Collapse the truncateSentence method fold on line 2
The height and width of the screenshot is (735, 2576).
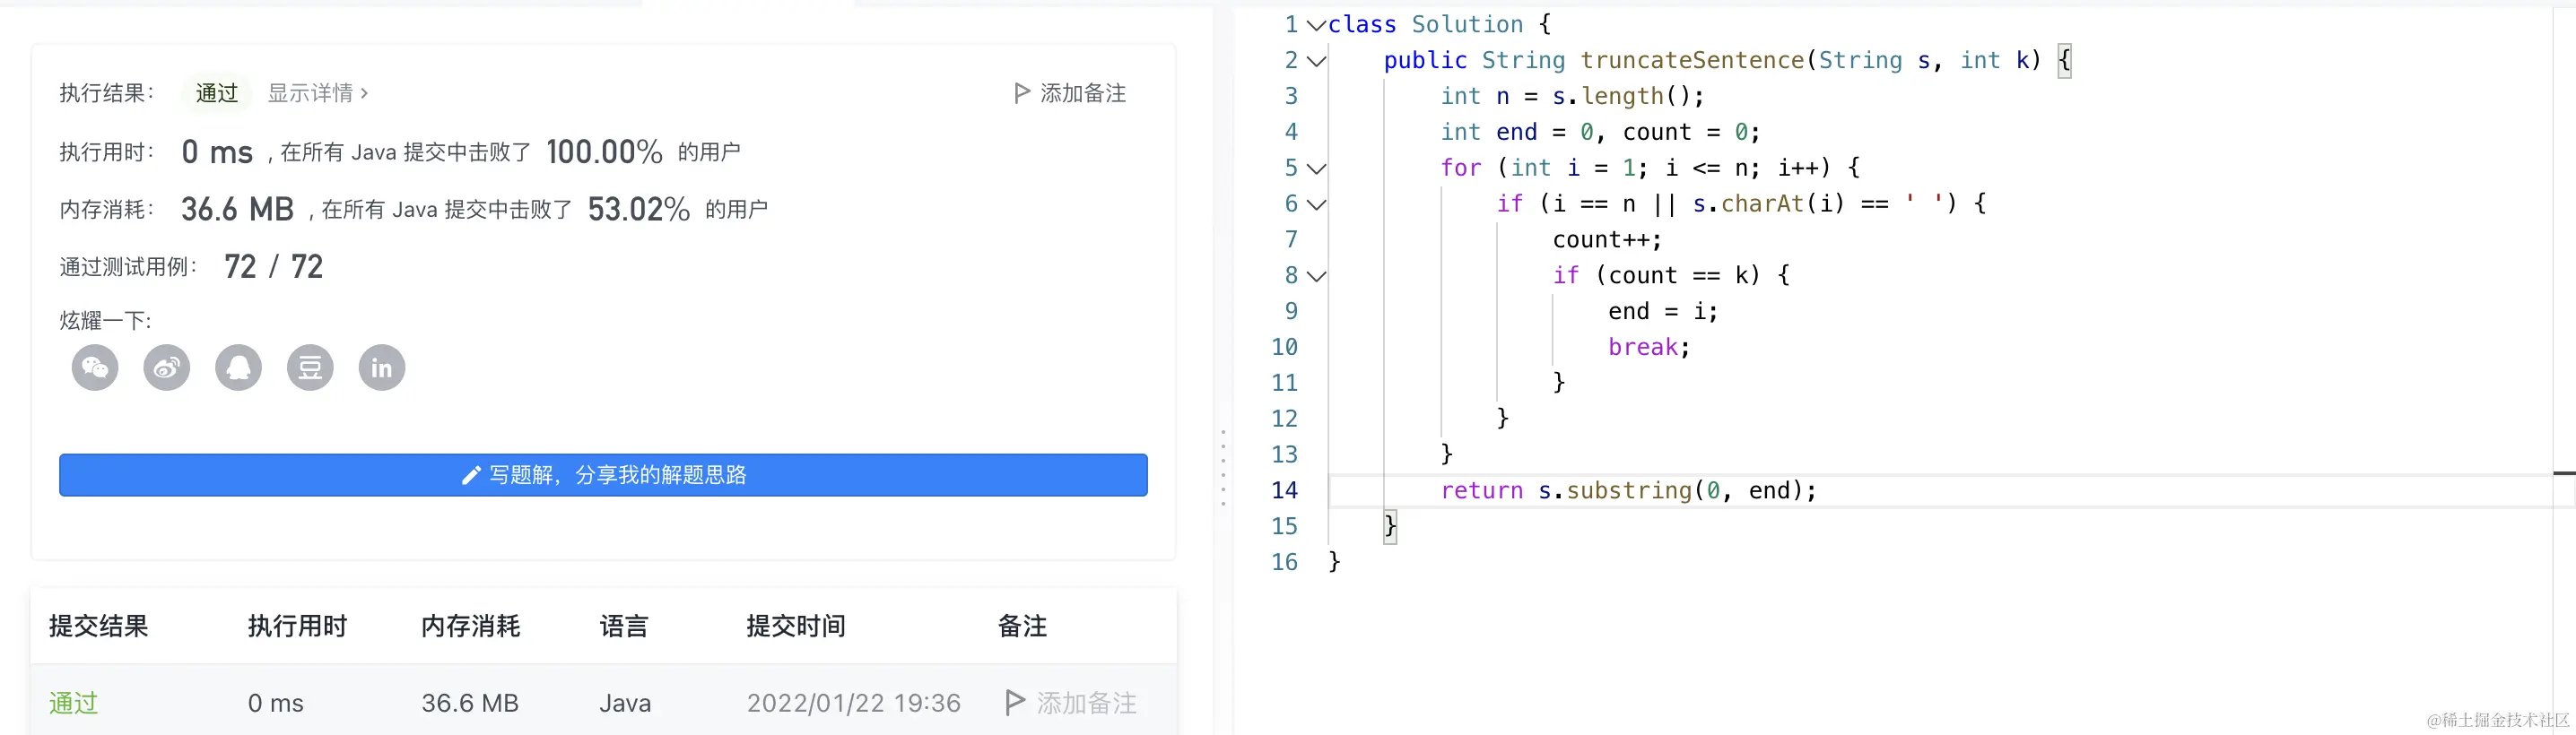[x=1316, y=61]
